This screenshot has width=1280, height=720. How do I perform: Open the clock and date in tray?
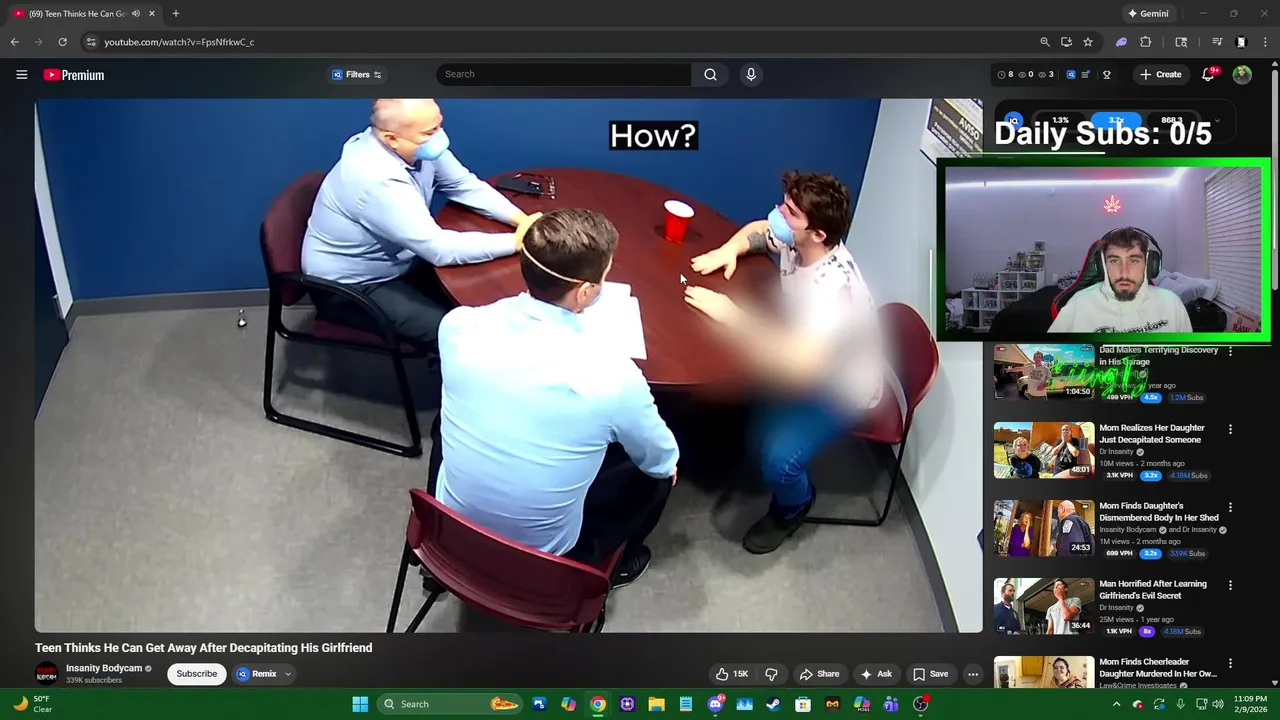coord(1249,704)
